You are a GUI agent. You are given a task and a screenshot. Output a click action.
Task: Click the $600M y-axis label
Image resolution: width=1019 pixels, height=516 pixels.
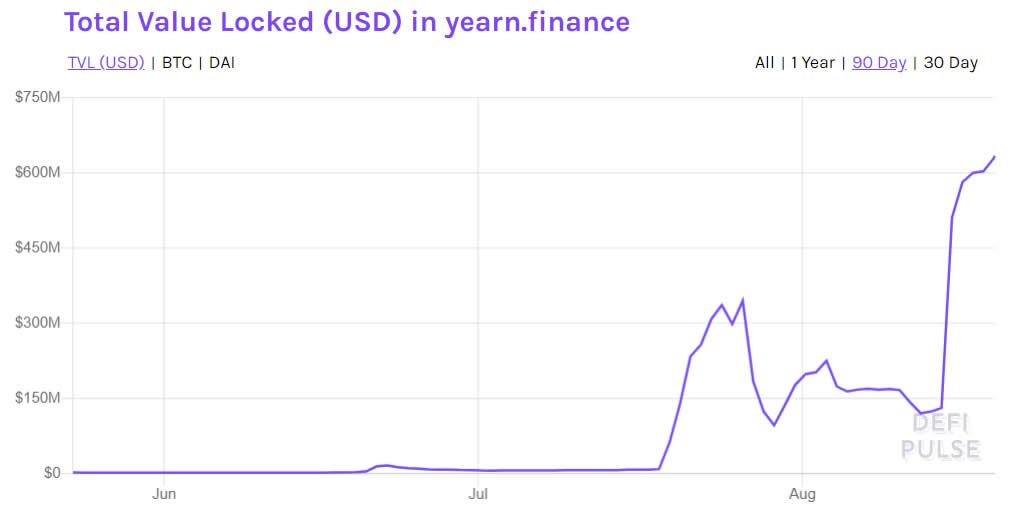38,173
